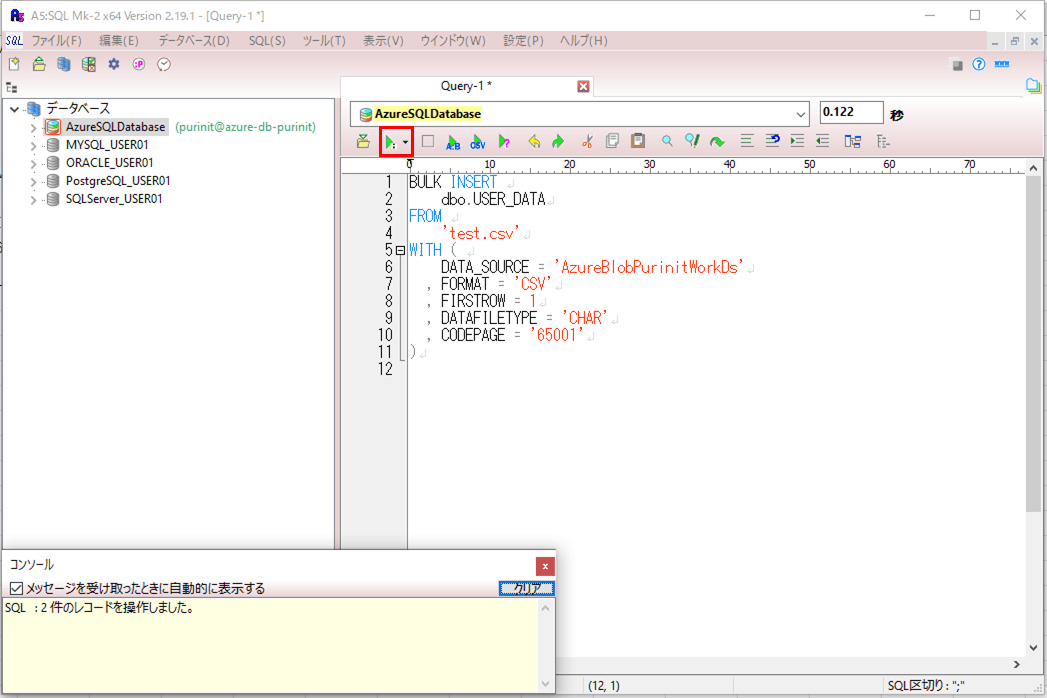1047x698 pixels.
Task: Click the blue ruler icon at top right
Action: (1002, 64)
